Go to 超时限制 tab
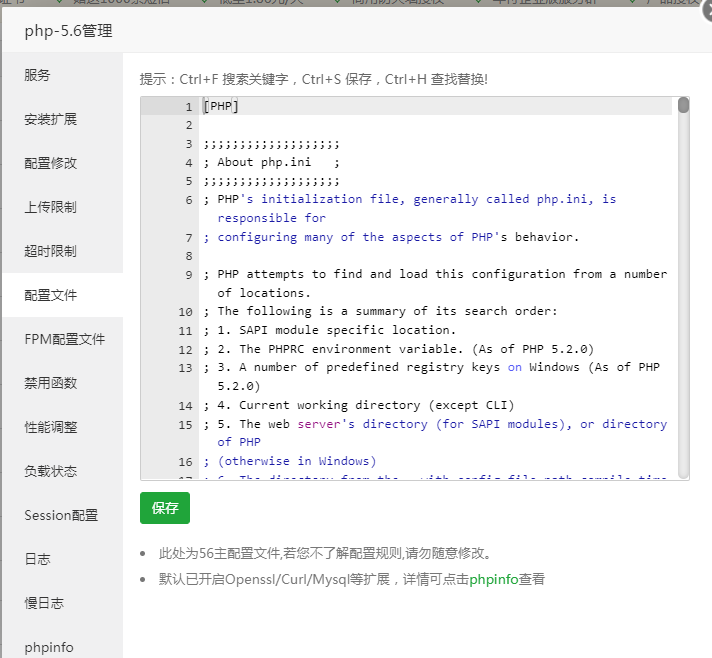 [51, 251]
